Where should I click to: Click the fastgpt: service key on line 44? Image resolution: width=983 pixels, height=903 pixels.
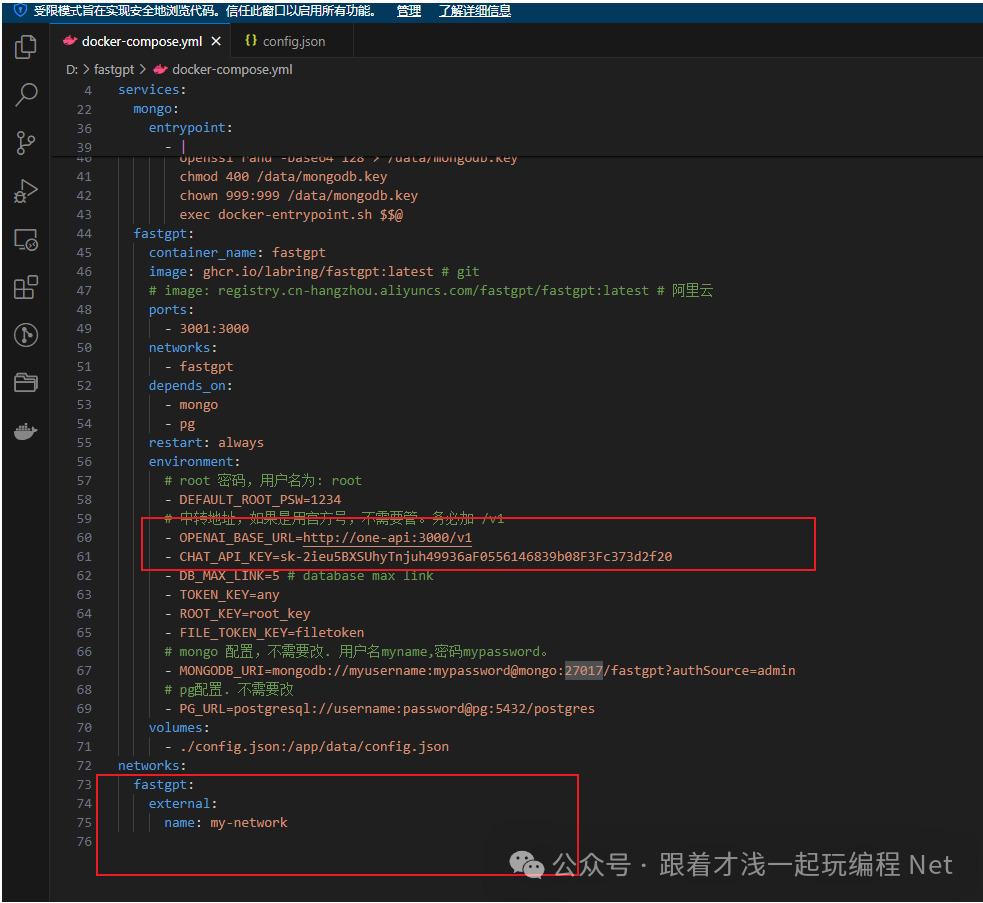point(164,233)
